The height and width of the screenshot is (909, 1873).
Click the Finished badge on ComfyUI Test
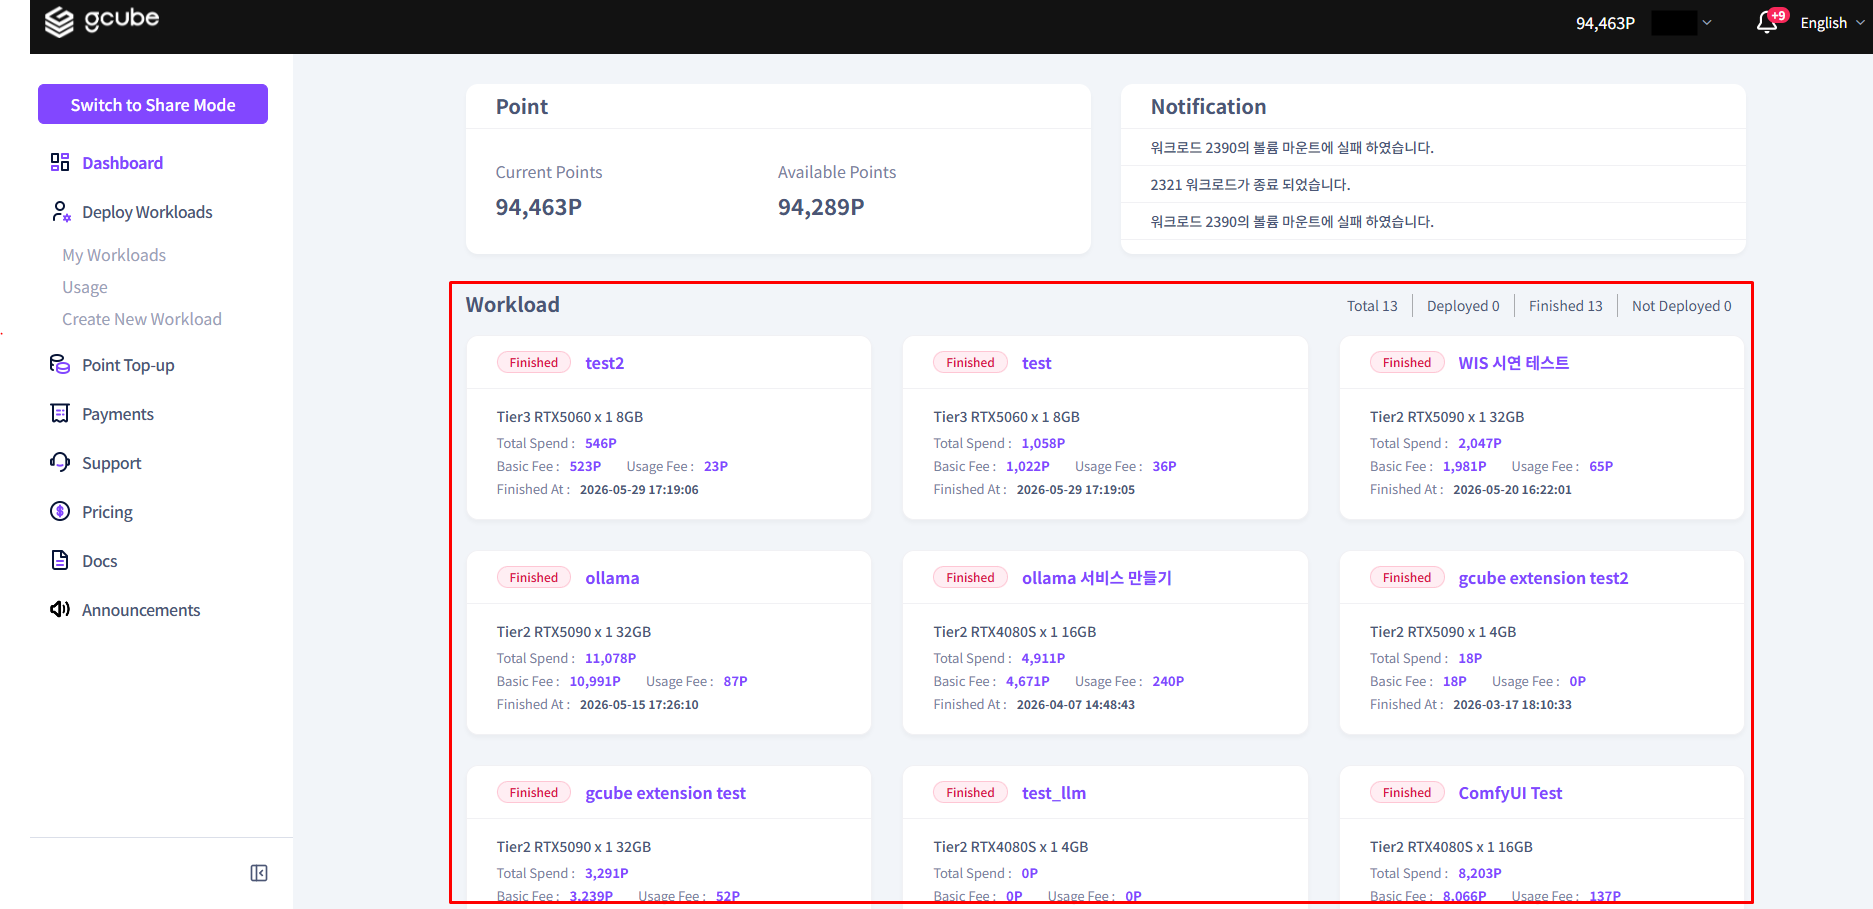(x=1407, y=793)
